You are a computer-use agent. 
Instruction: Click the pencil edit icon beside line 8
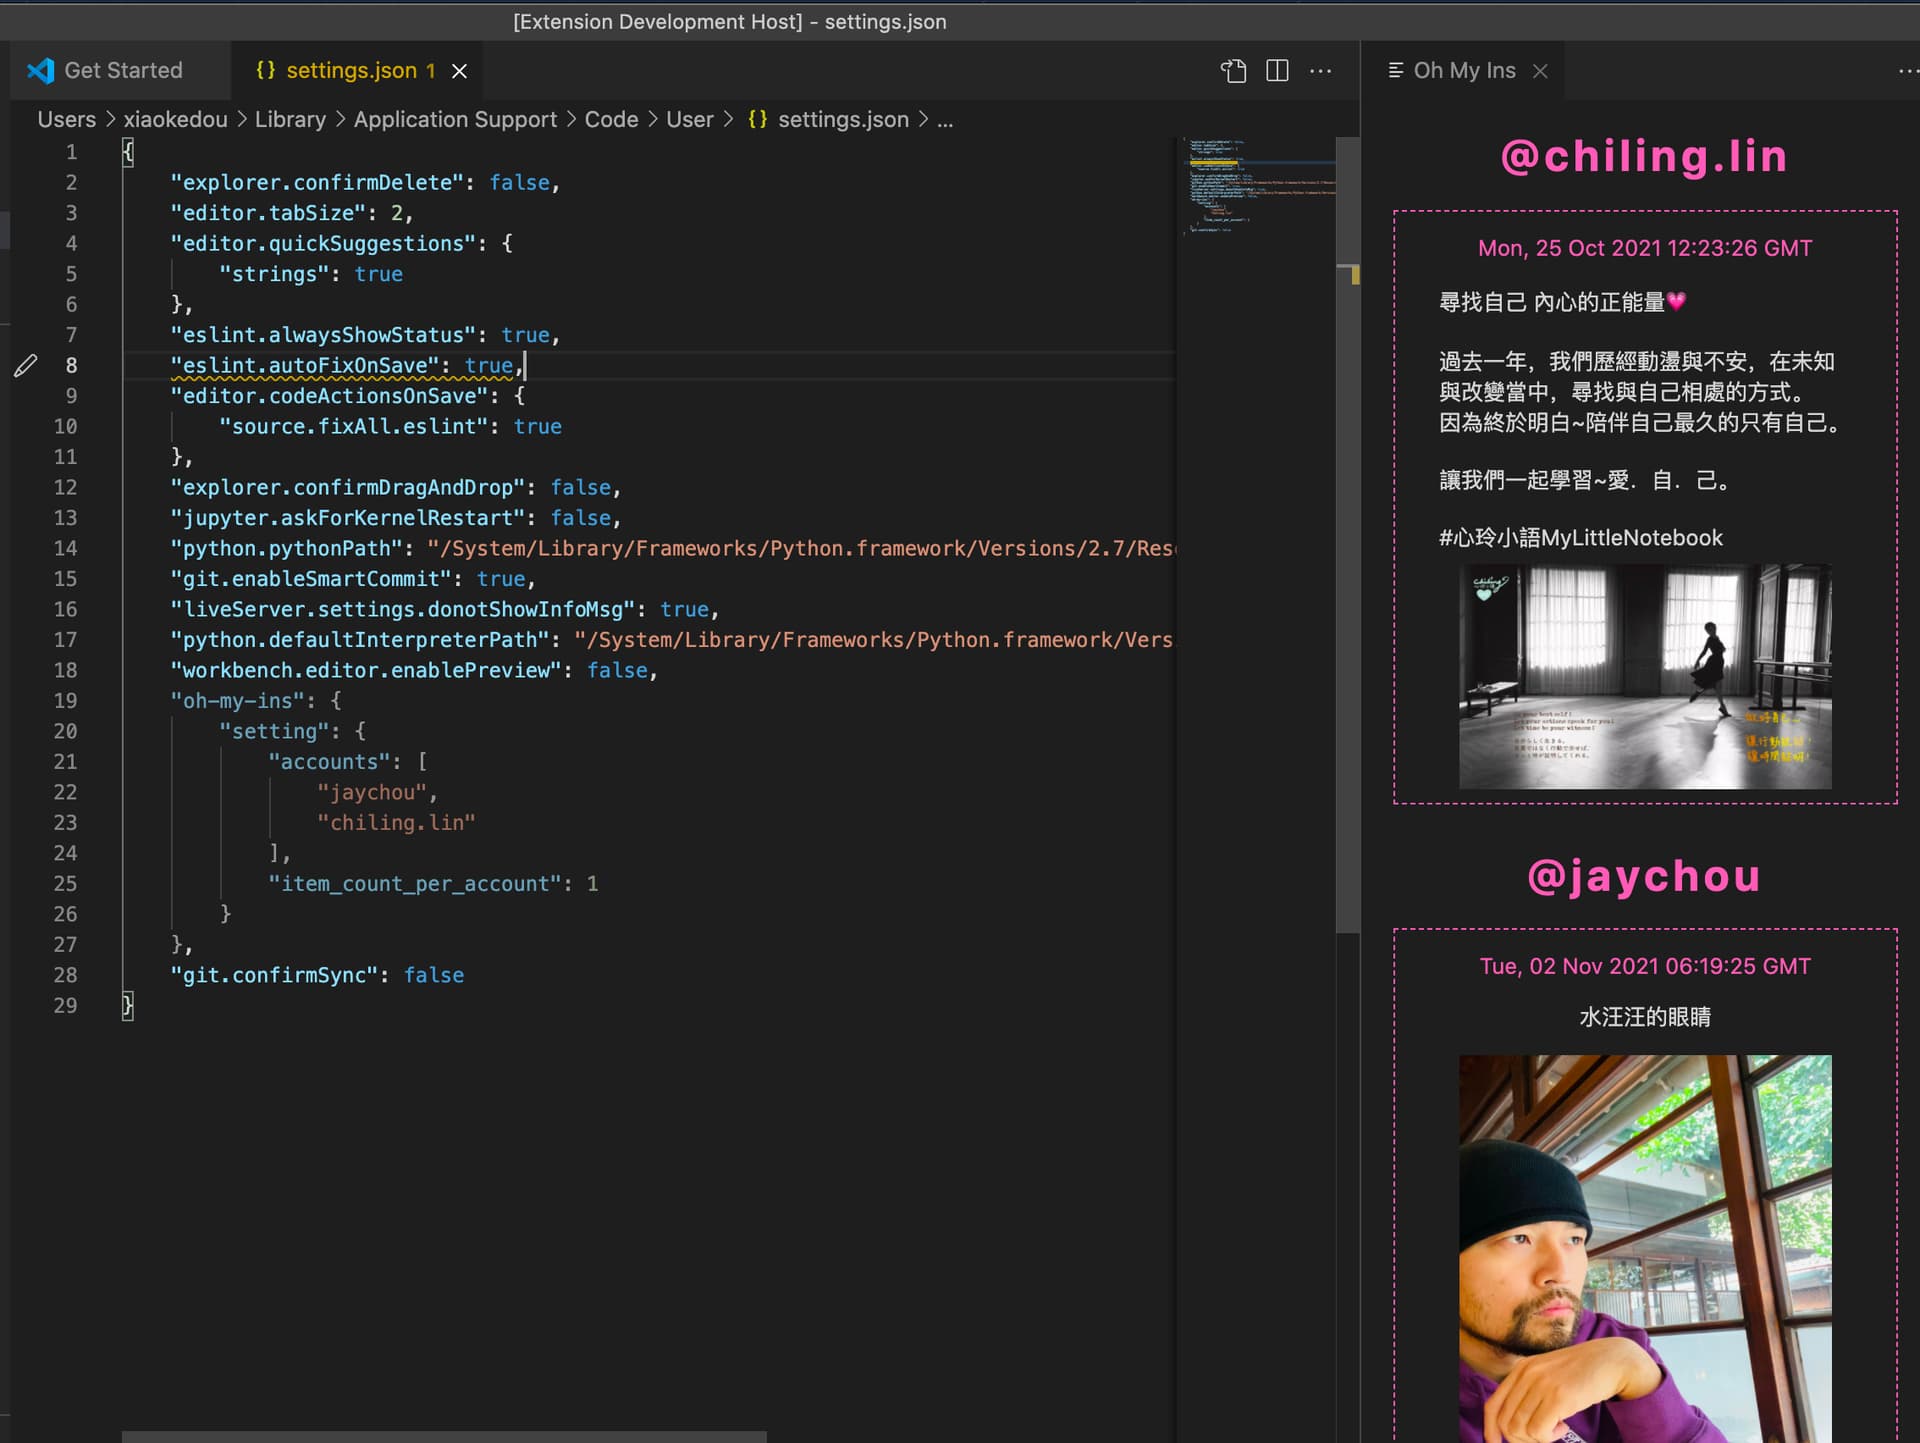tap(26, 366)
